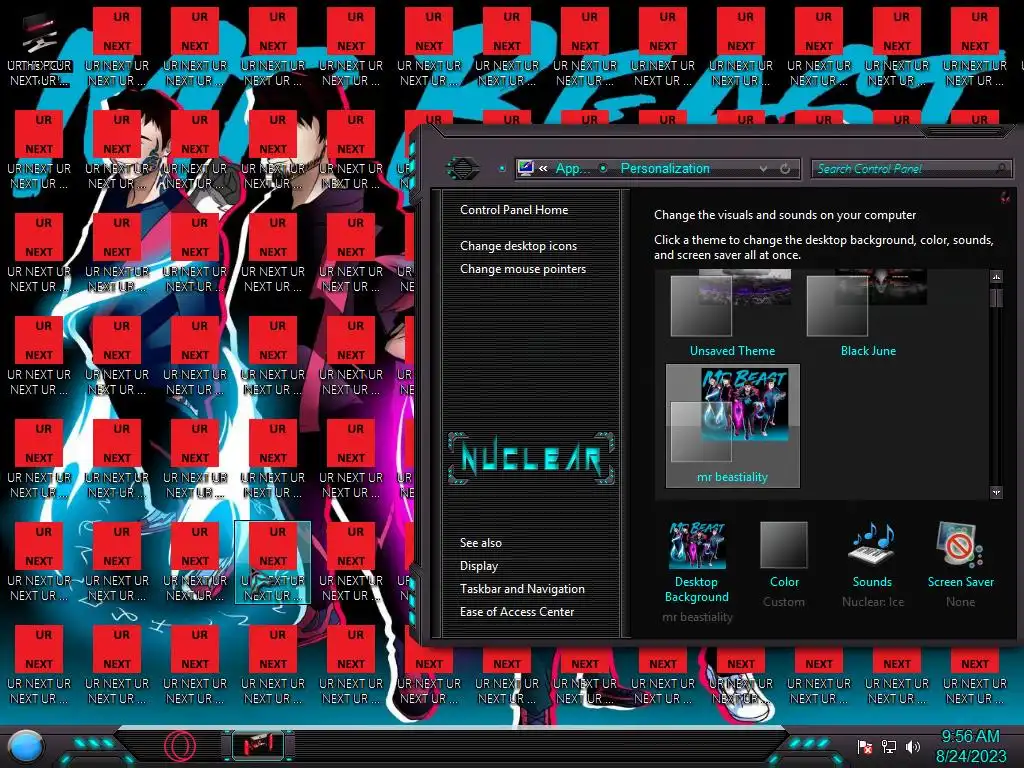Open the double-chevron breadcrumb overflow in address bar
Image resolution: width=1024 pixels, height=768 pixels.
(543, 168)
